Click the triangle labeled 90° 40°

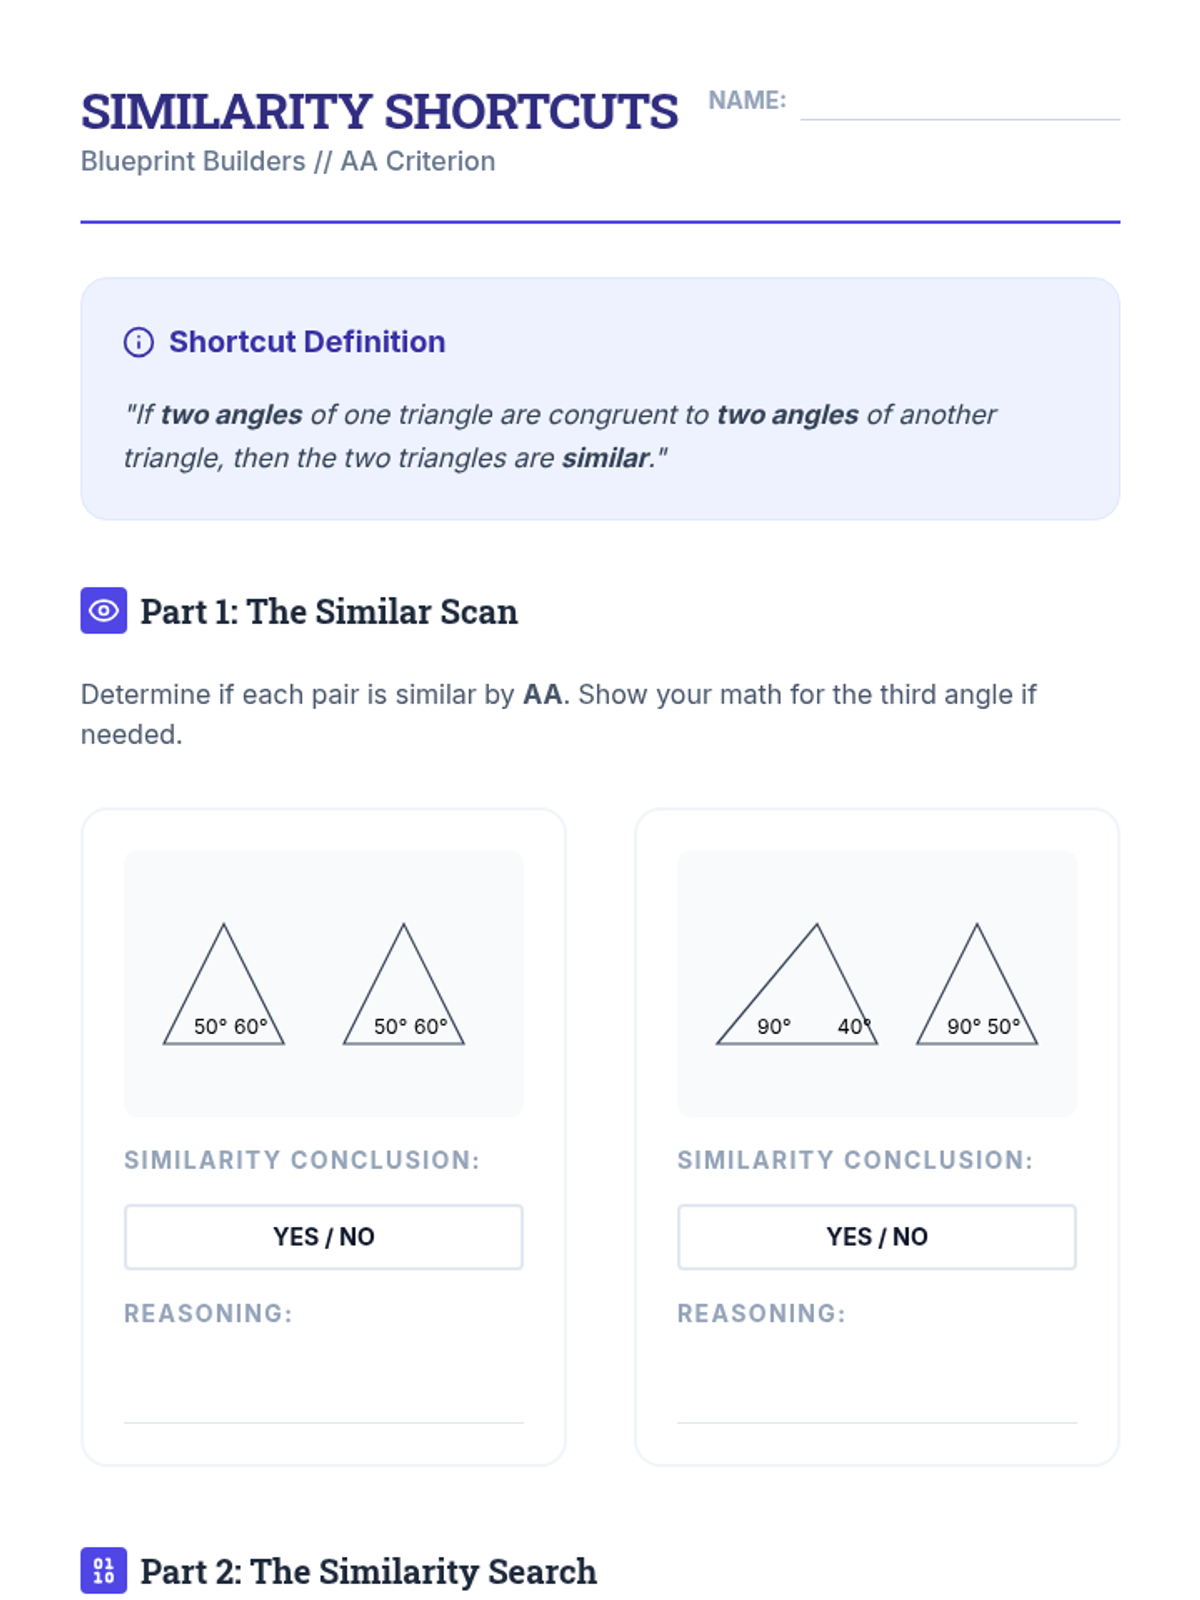(x=797, y=984)
